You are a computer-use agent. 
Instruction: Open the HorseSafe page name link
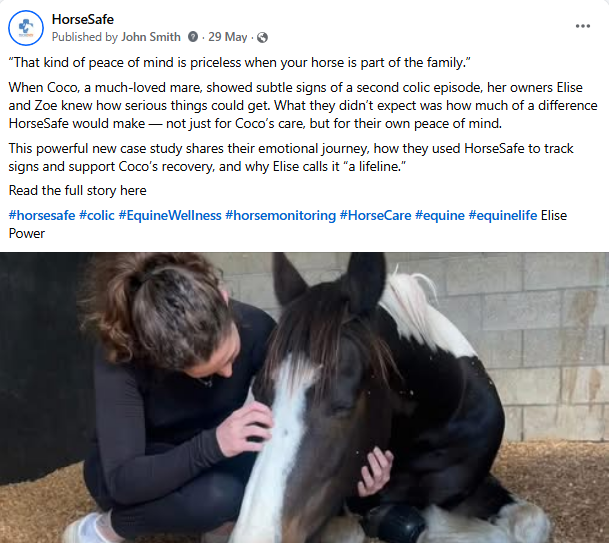point(83,19)
